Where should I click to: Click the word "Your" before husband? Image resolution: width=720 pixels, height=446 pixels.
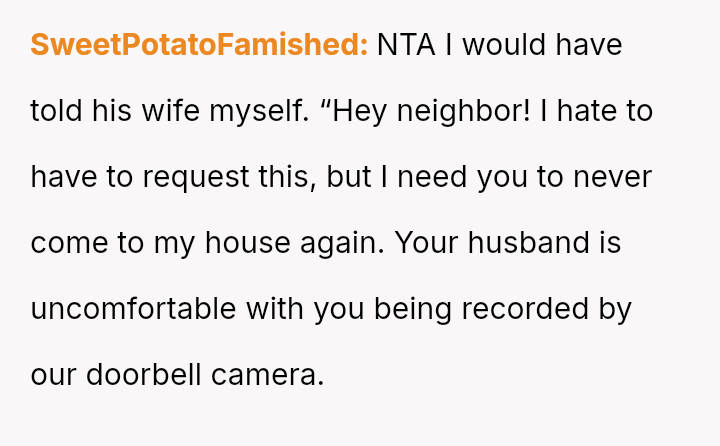pyautogui.click(x=427, y=243)
